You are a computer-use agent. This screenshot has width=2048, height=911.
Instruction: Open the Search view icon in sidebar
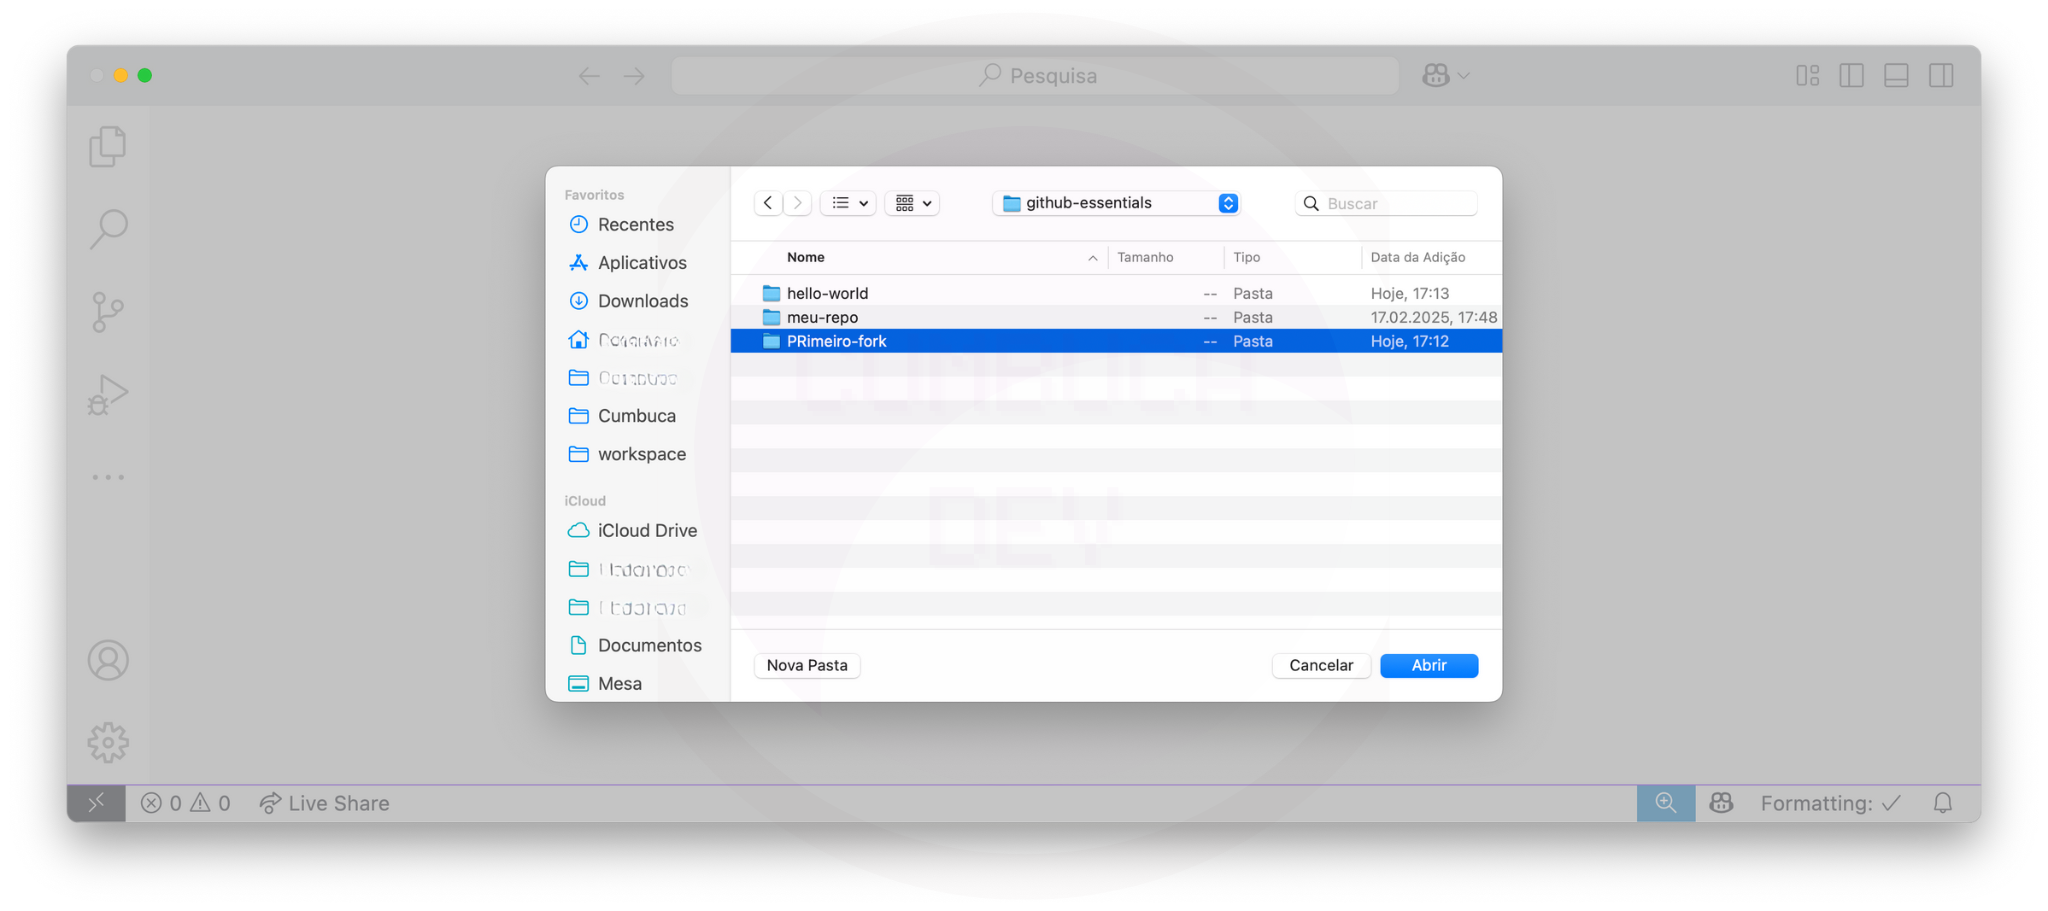tap(108, 229)
